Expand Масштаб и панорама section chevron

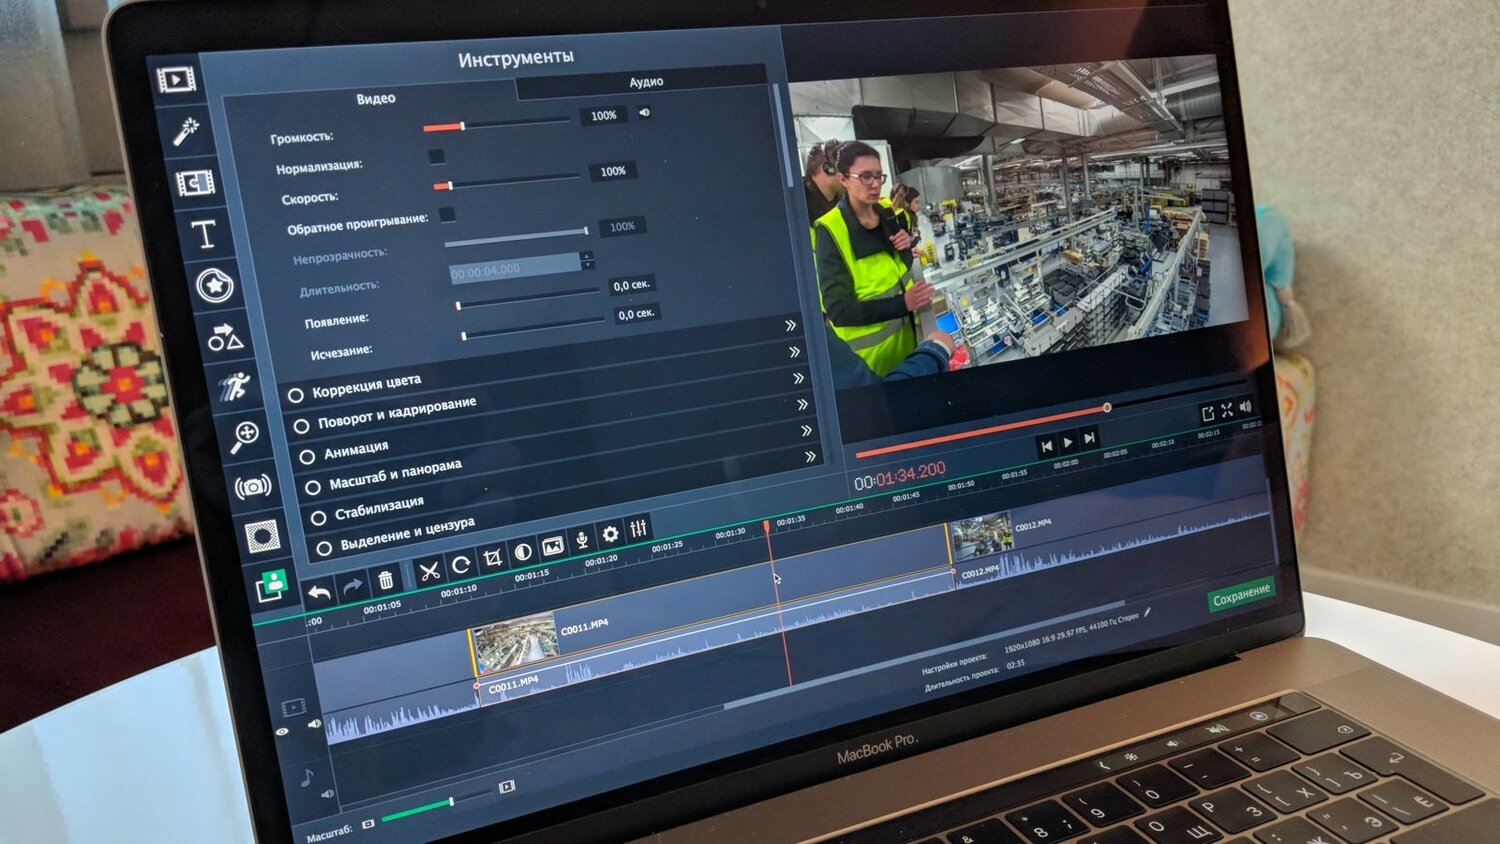point(802,404)
